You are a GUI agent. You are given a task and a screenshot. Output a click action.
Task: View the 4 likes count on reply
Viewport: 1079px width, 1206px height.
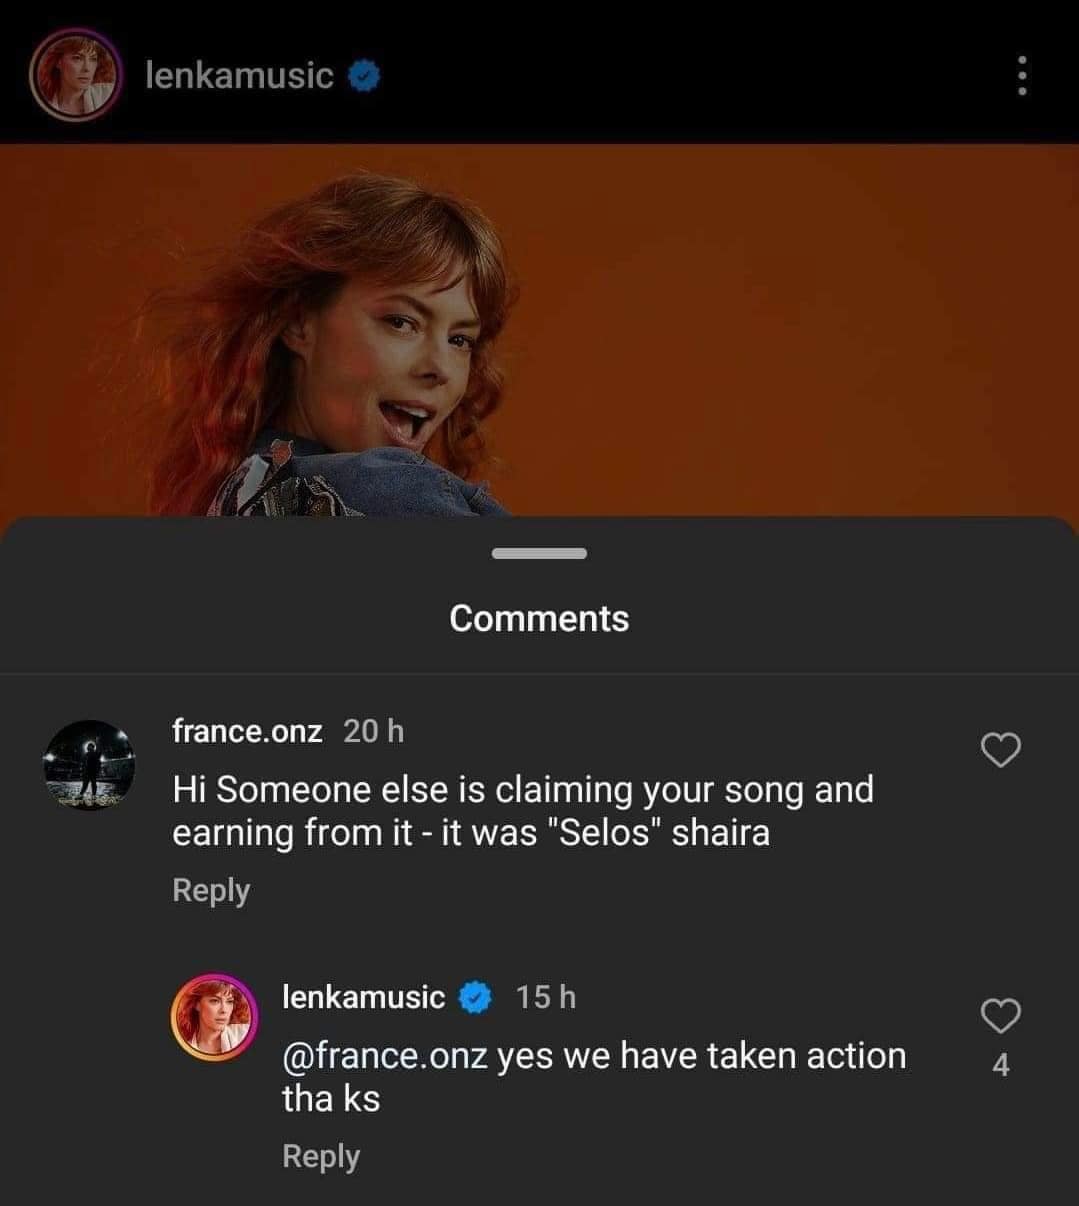coord(1001,1066)
